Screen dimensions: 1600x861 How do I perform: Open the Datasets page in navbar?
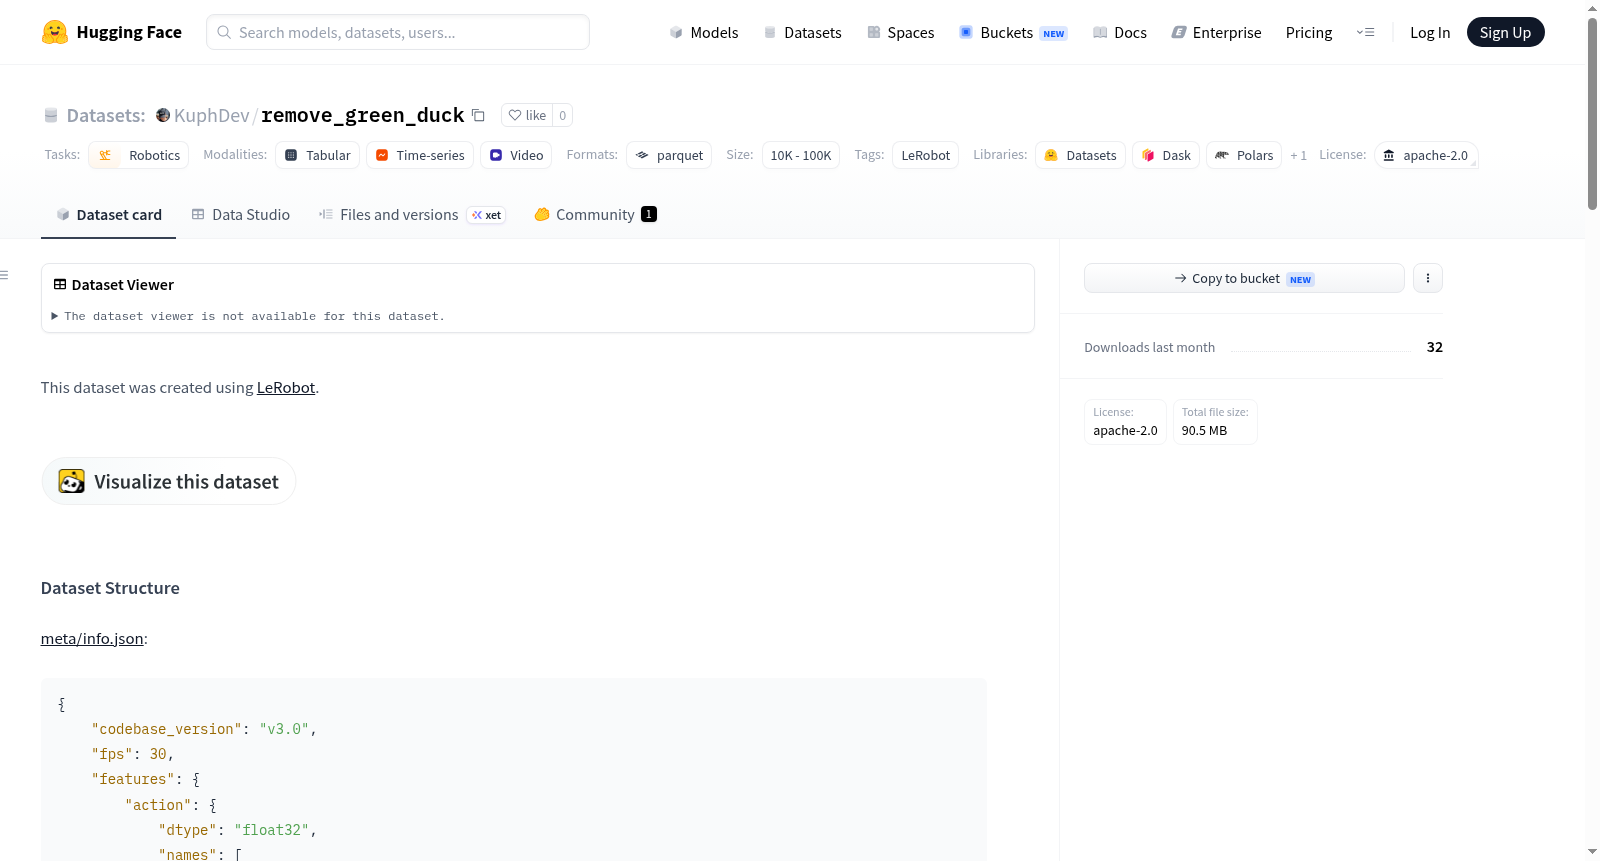coord(803,32)
